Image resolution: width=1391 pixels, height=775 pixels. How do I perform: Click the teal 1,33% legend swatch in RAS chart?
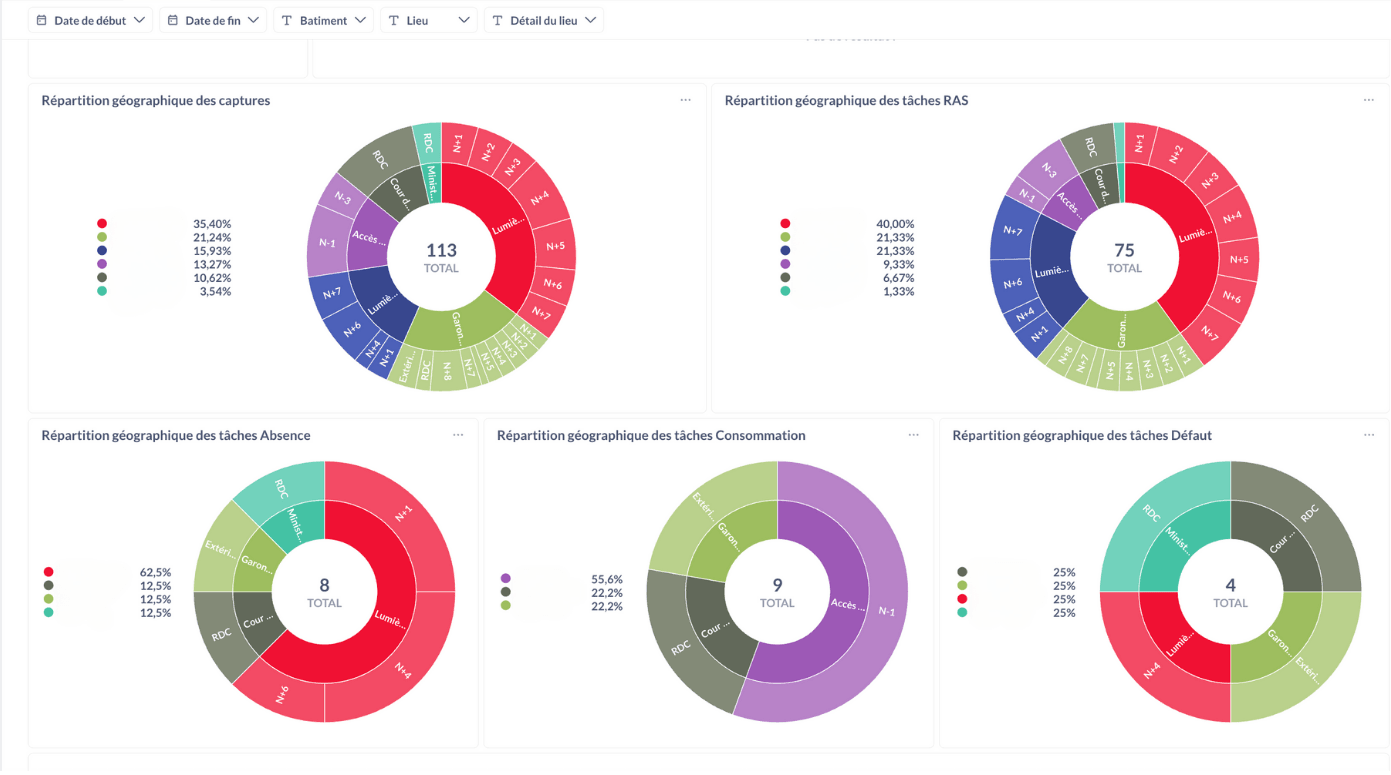tap(785, 291)
